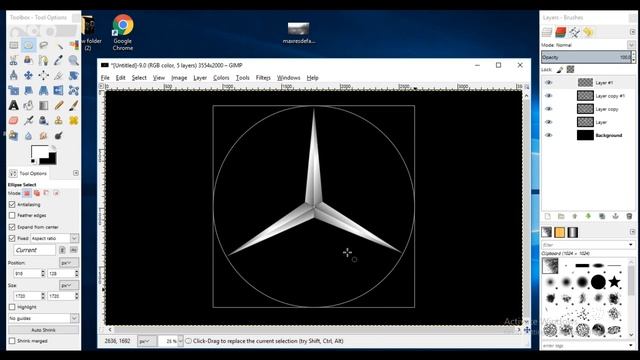The width and height of the screenshot is (640, 360).
Task: Select the Free Select lasso tool
Action: click(43, 45)
